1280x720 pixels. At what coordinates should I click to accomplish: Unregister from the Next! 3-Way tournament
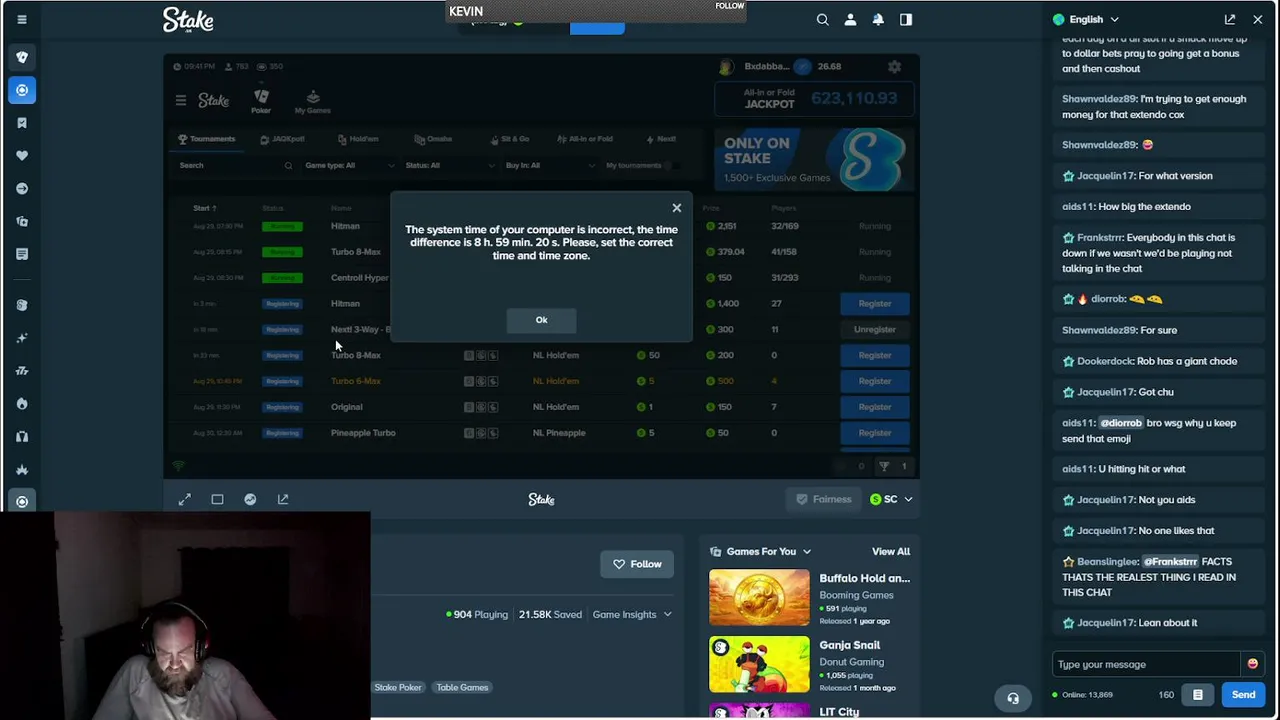pos(875,330)
